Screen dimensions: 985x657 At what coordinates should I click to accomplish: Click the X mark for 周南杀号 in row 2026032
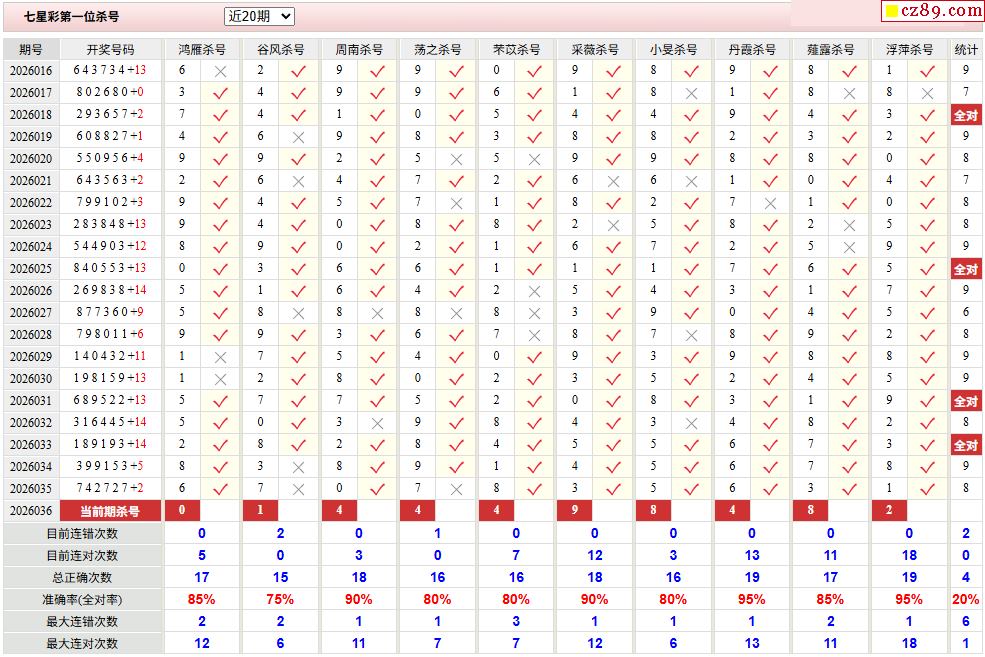pyautogui.click(x=377, y=423)
